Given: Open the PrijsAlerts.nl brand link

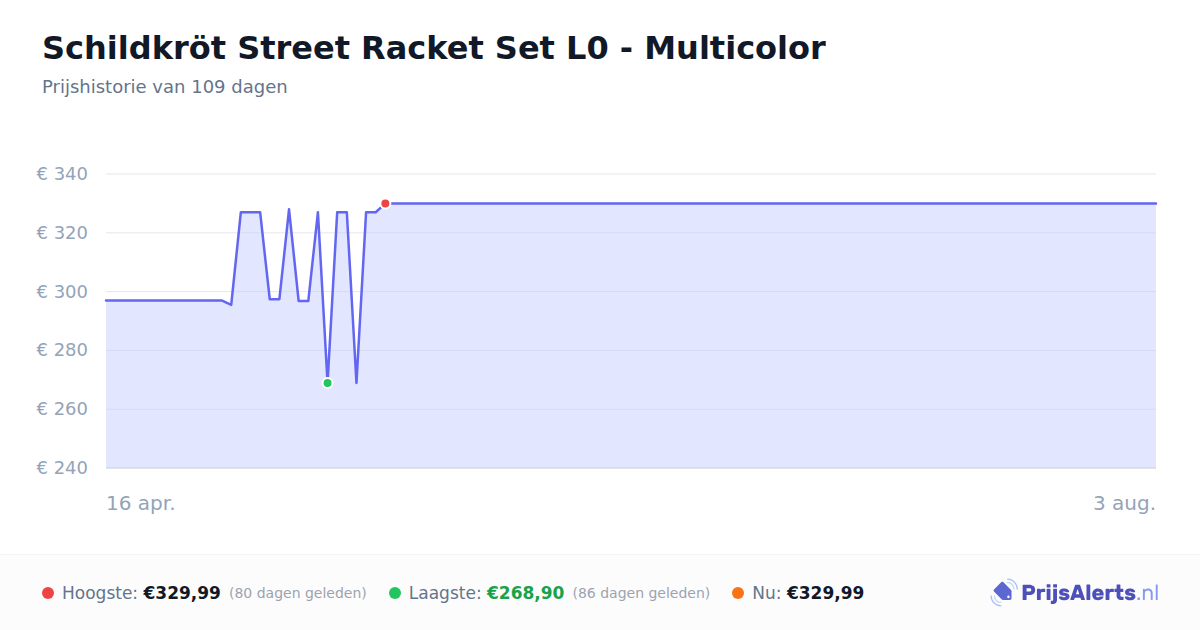Looking at the screenshot, I should (1075, 593).
